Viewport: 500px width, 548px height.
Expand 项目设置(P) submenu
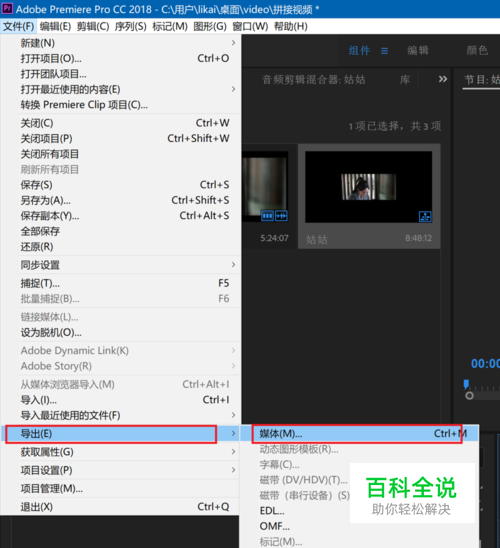point(121,470)
